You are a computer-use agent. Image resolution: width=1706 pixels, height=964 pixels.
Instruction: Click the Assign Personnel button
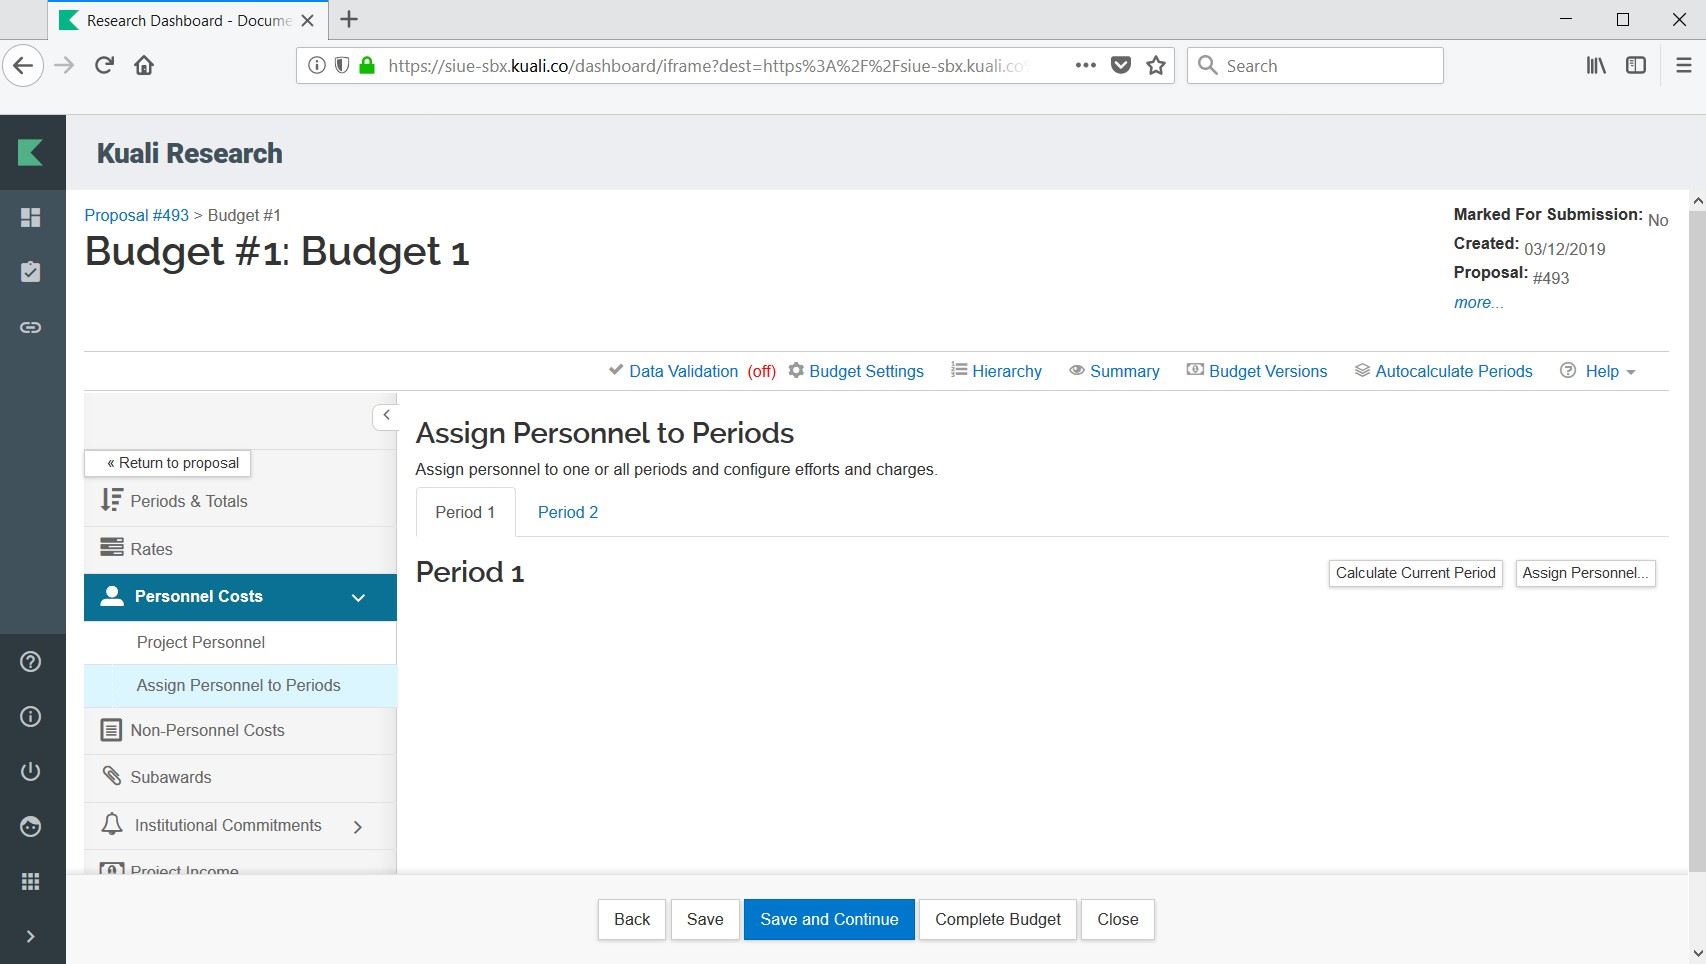[1584, 573]
